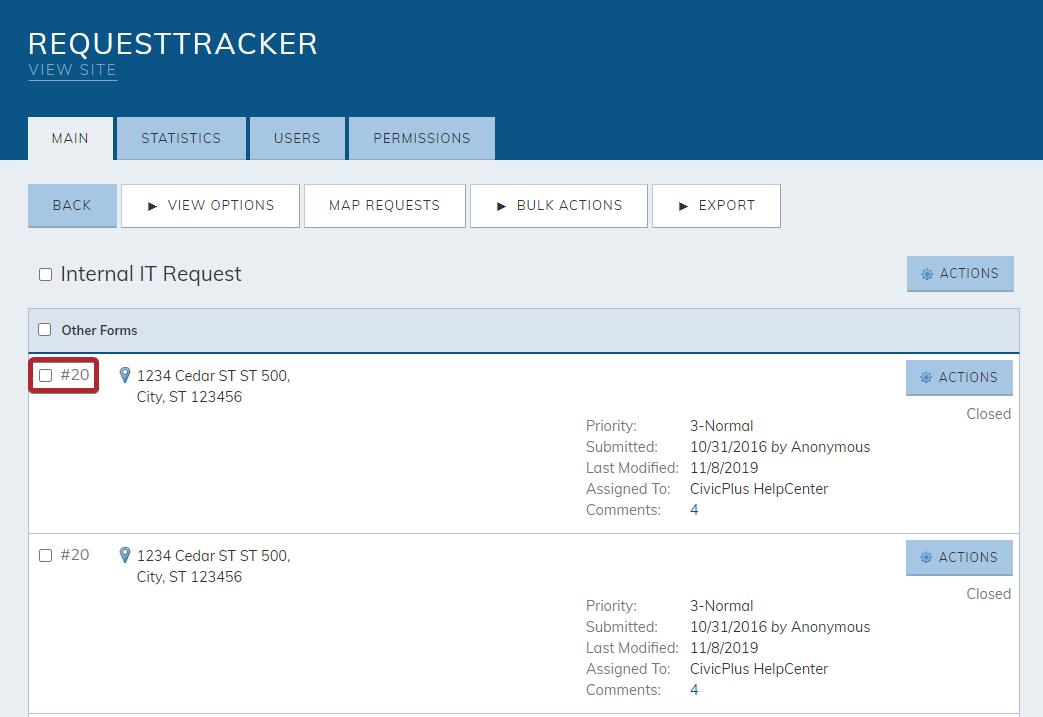Screen dimensions: 1043x717
Task: Click the map pin icon of second request
Action: (x=124, y=555)
